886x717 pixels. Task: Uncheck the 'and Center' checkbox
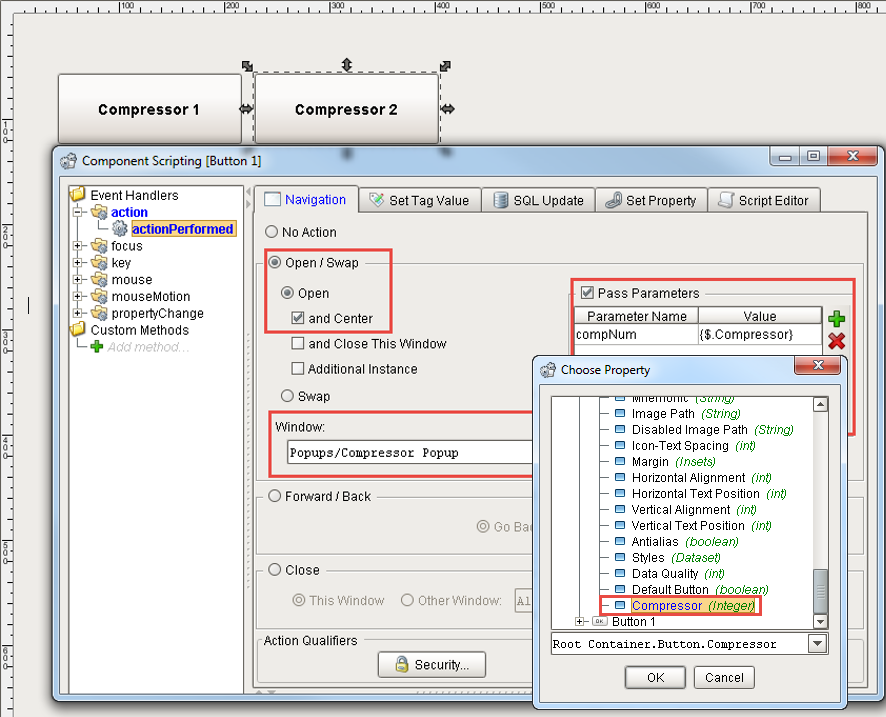click(296, 316)
